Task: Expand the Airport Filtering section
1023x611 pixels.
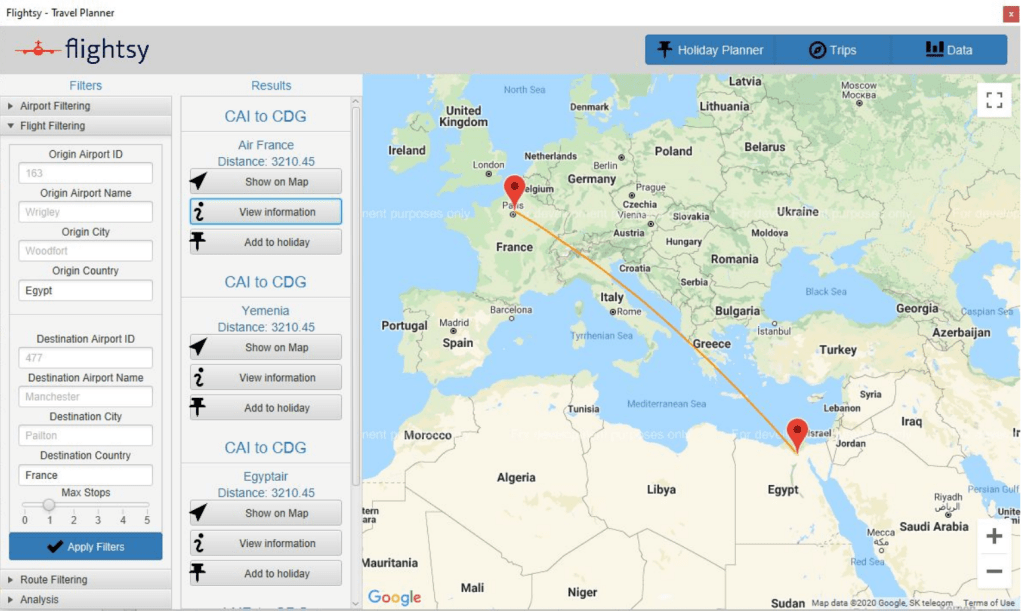Action: 55,106
